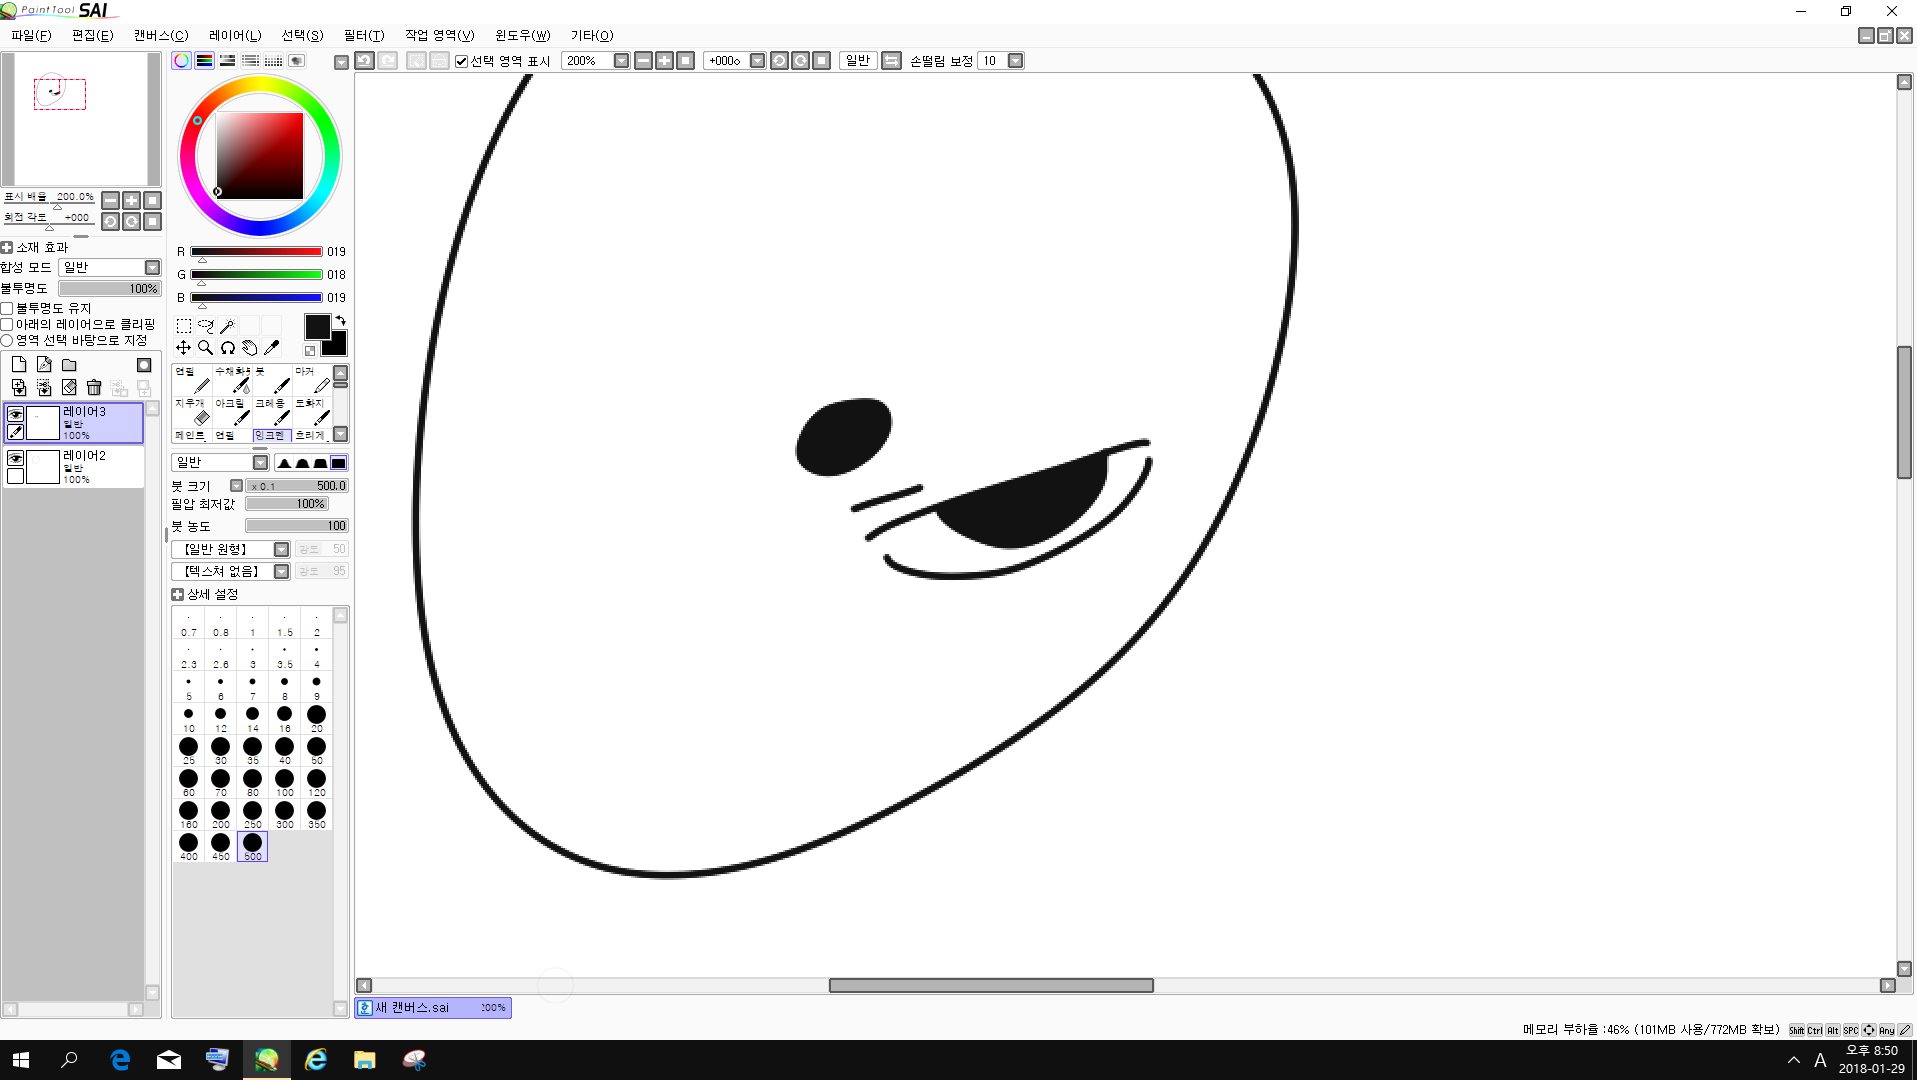
Task: Uncheck 선택 영역 표시 checkbox
Action: click(x=461, y=61)
